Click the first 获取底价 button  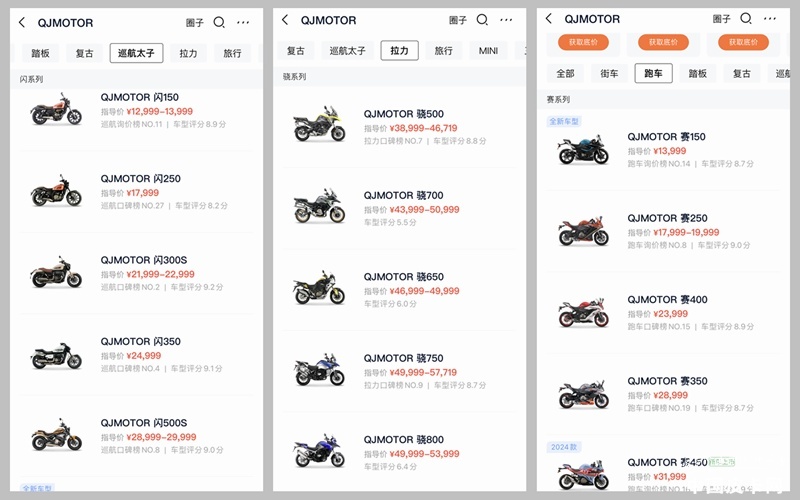[x=583, y=42]
